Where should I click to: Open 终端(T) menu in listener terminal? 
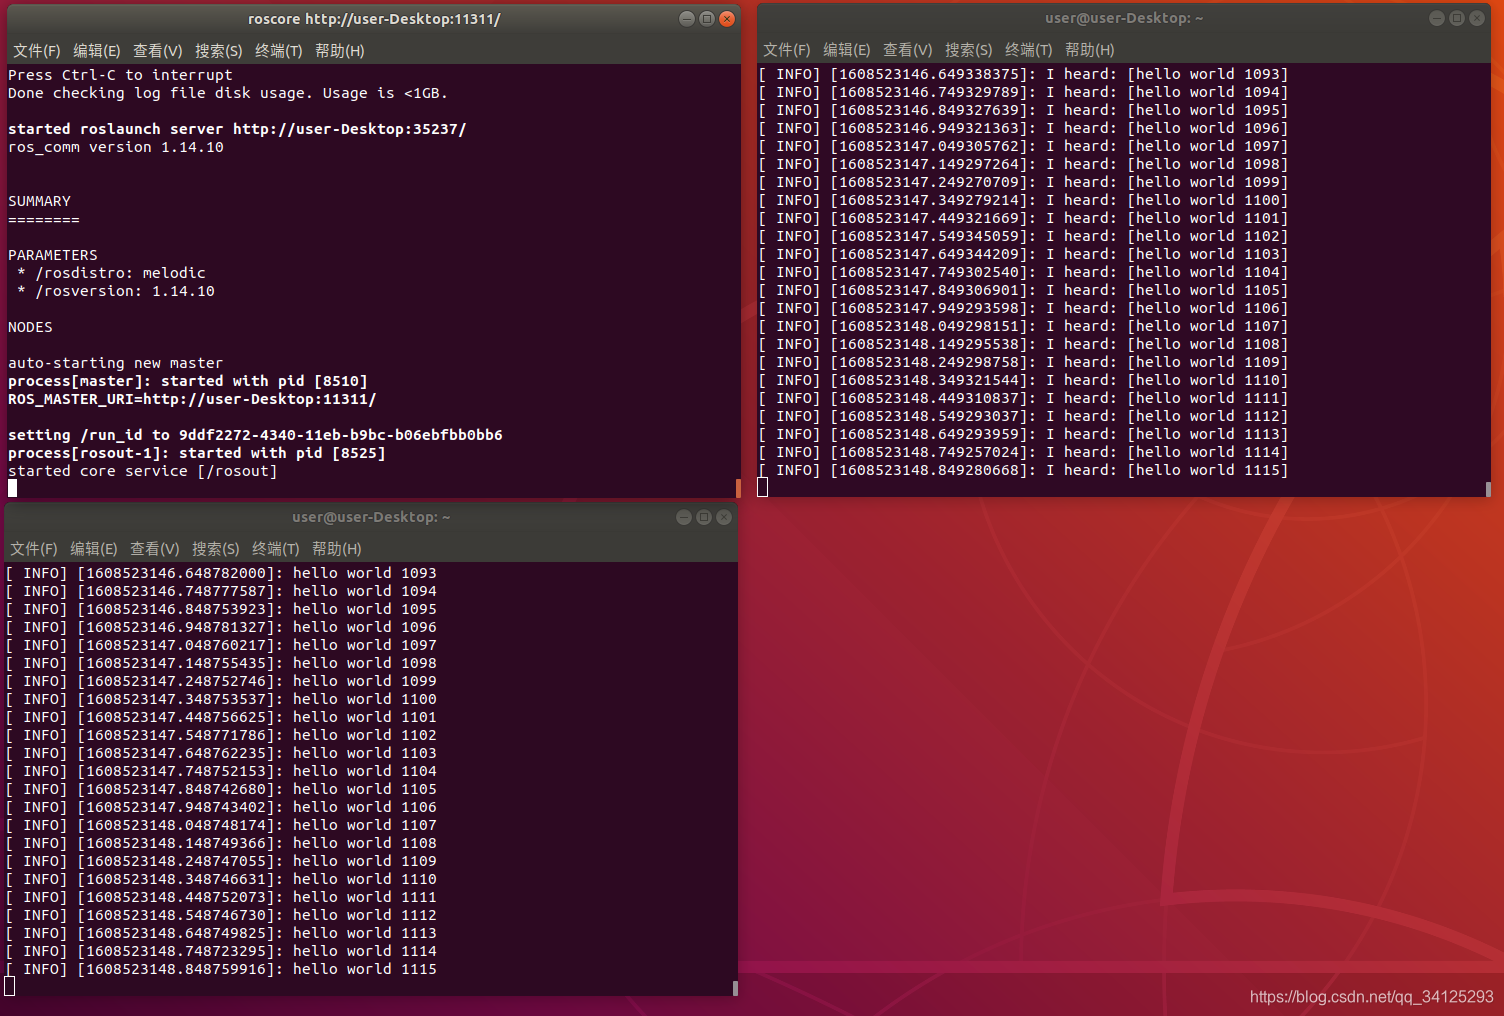(x=1029, y=50)
